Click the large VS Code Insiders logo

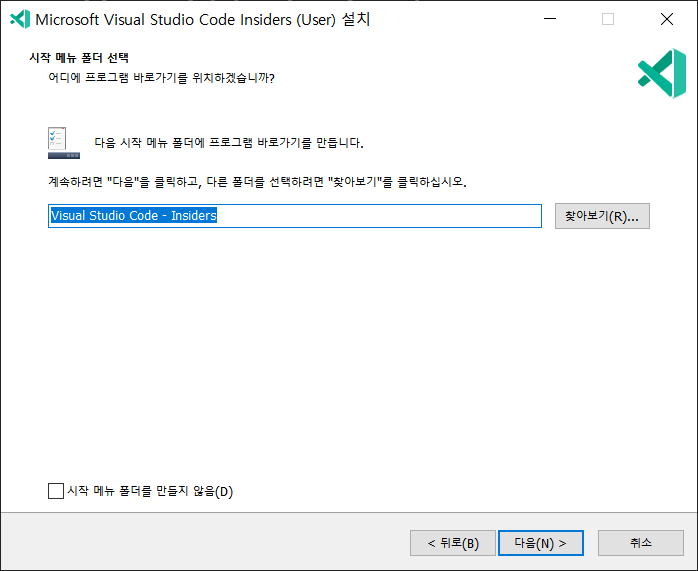click(662, 73)
